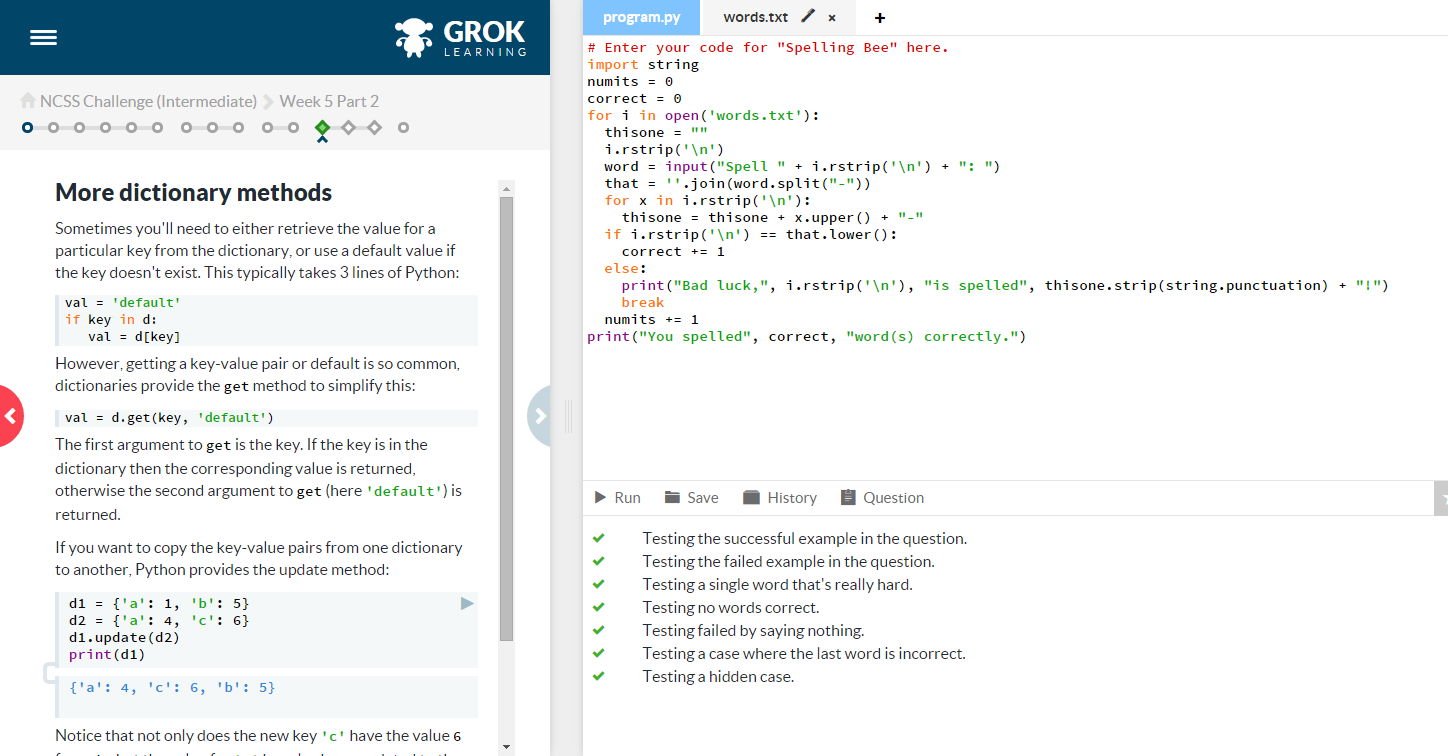Click the Question label
This screenshot has width=1448, height=756.
coord(893,498)
